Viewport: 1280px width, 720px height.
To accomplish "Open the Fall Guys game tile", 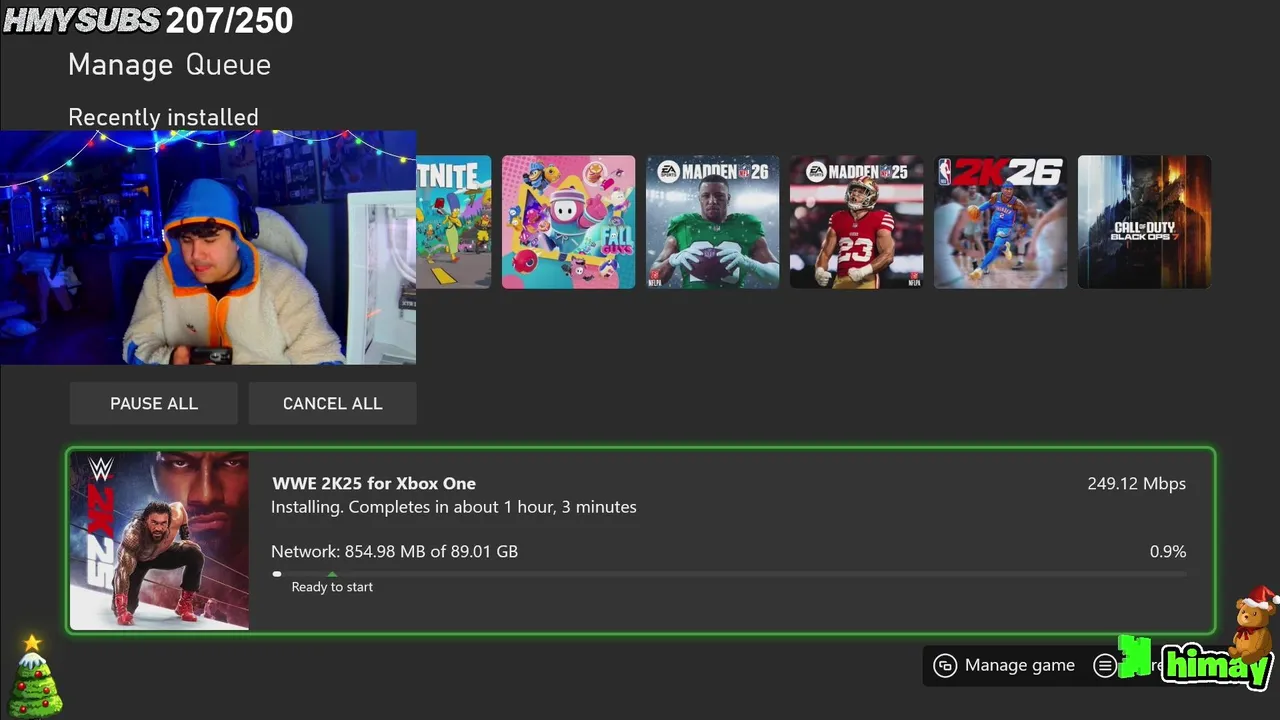I will [x=568, y=222].
